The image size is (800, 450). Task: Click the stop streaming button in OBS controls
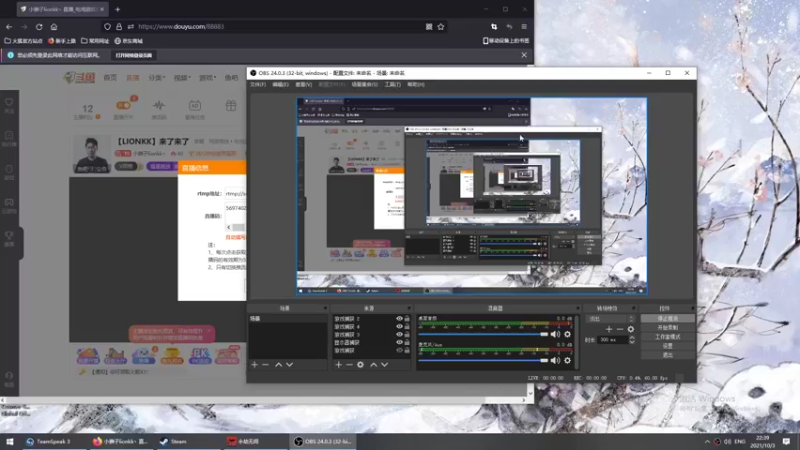coord(667,318)
